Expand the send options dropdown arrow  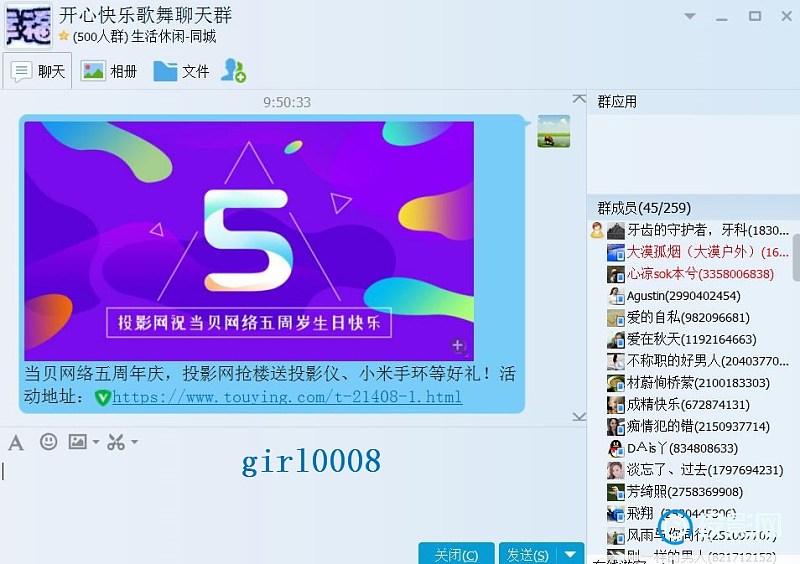(570, 554)
